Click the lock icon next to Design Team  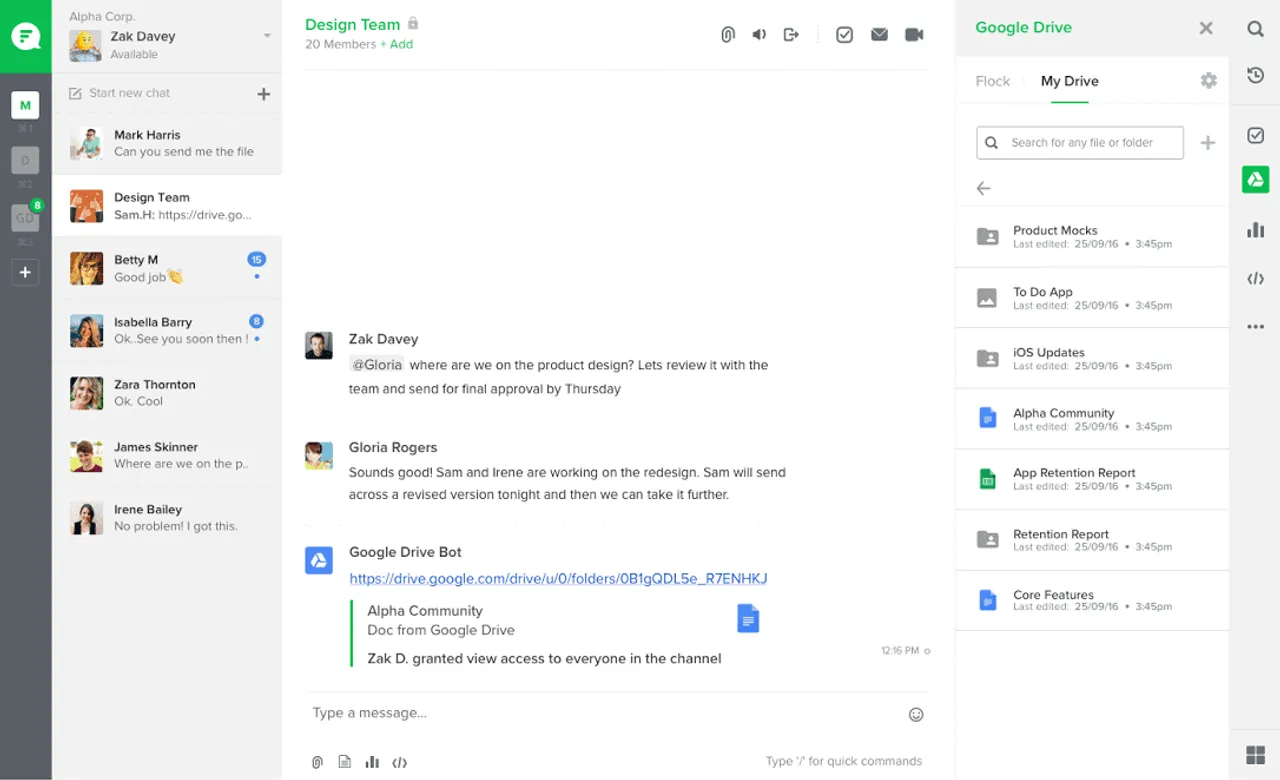point(414,23)
